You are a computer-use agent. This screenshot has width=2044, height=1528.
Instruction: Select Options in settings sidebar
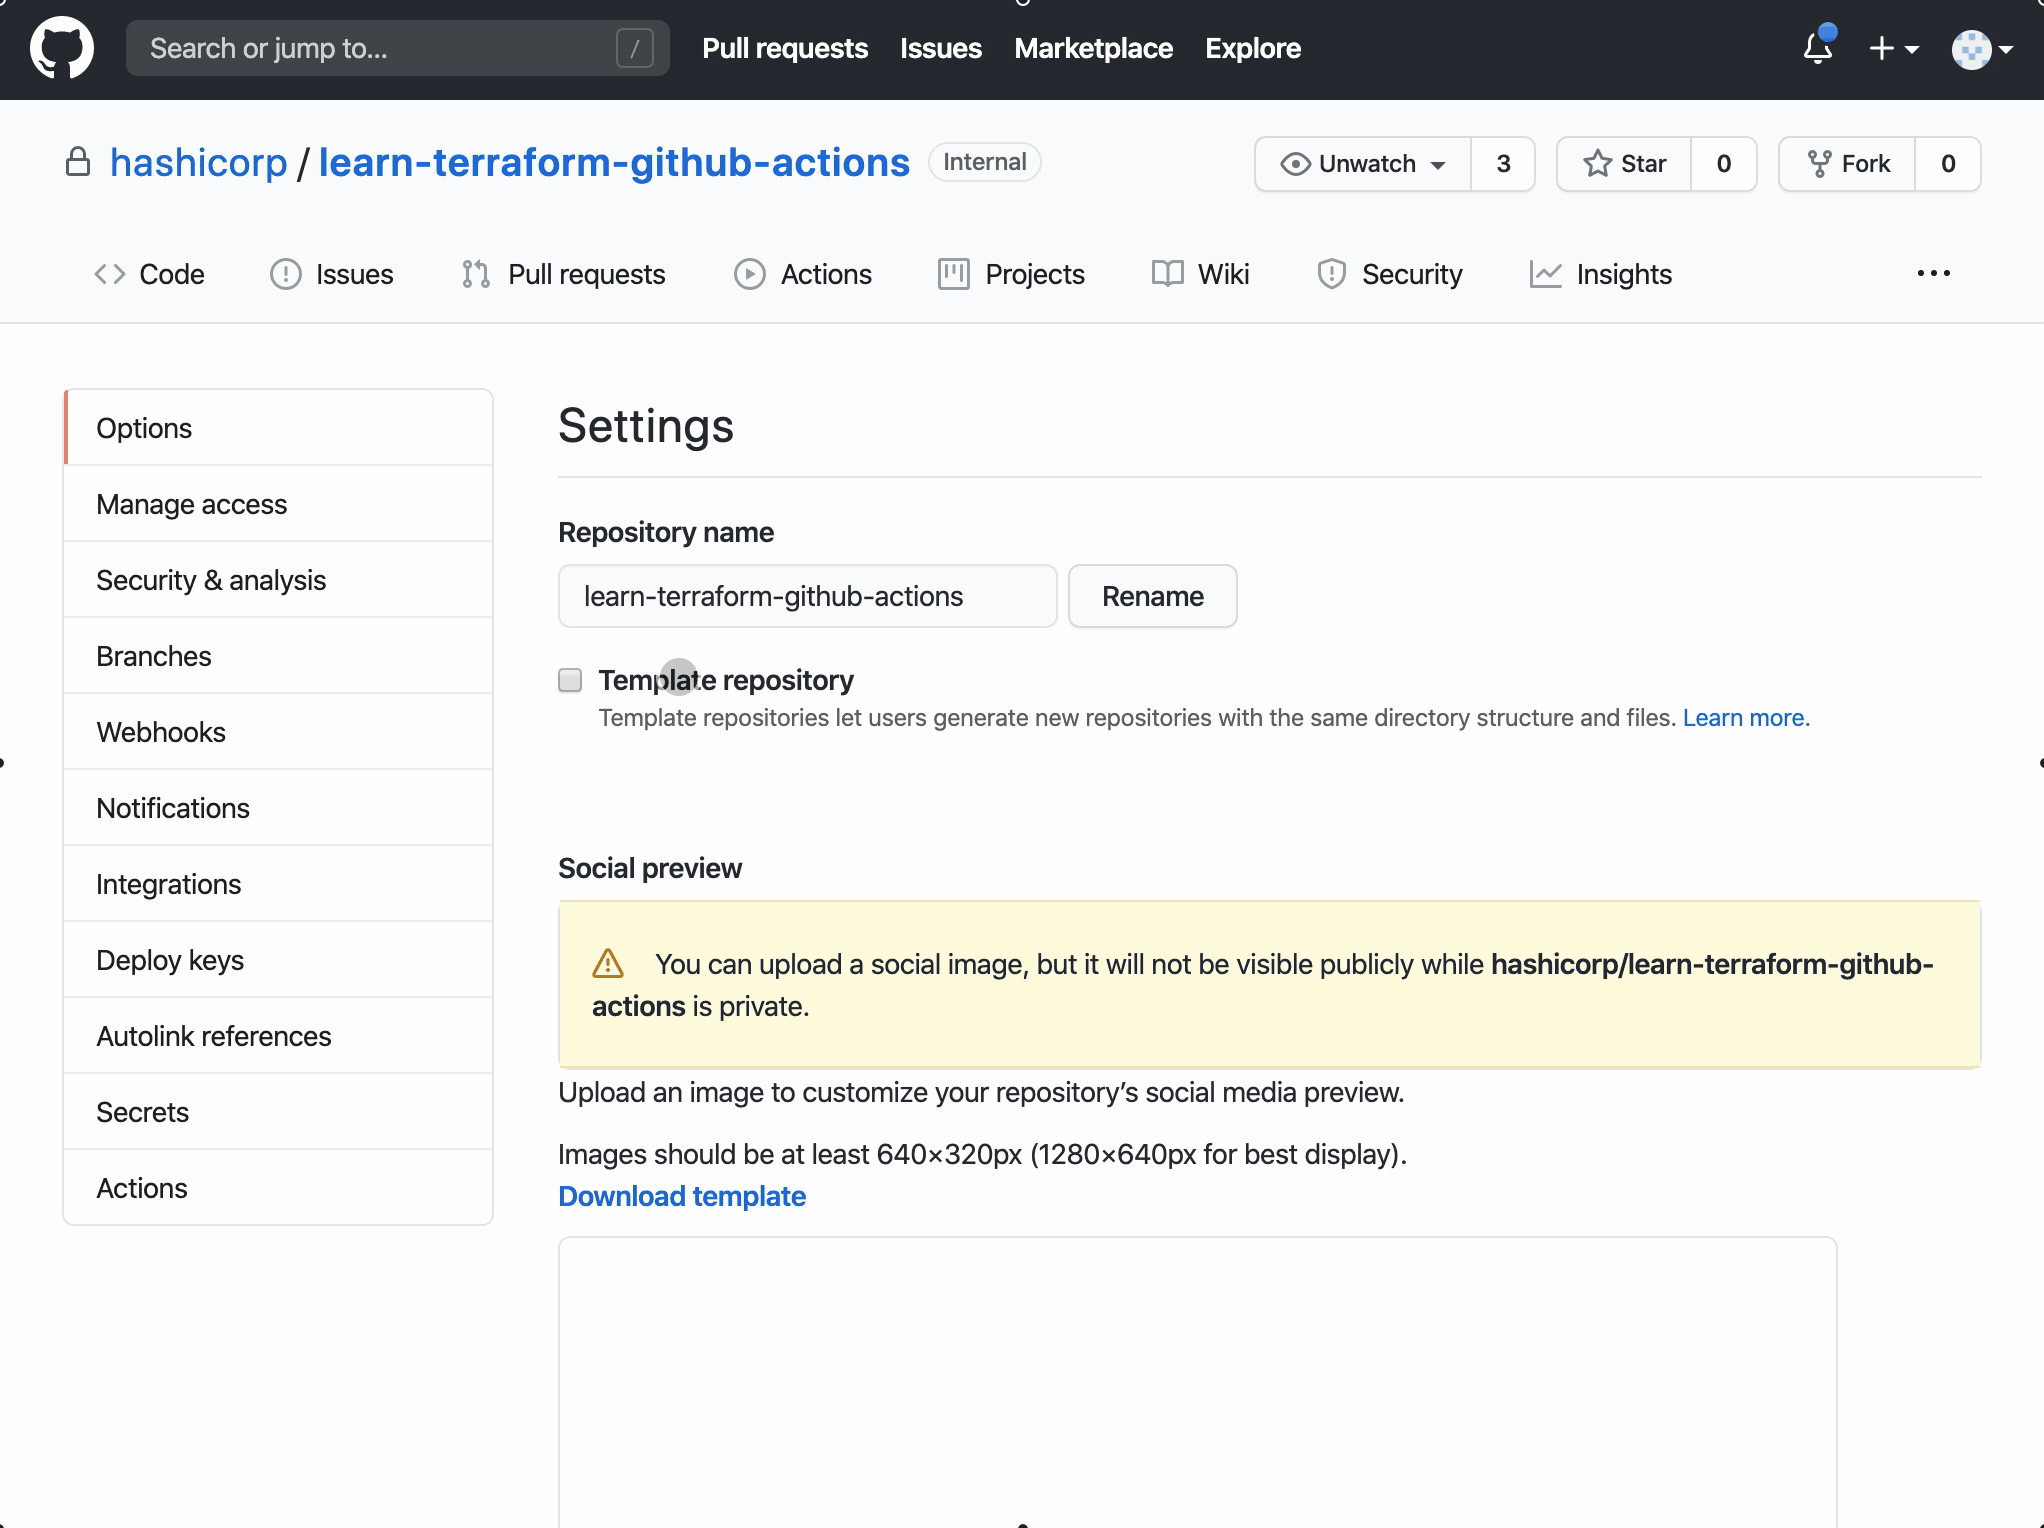click(278, 428)
